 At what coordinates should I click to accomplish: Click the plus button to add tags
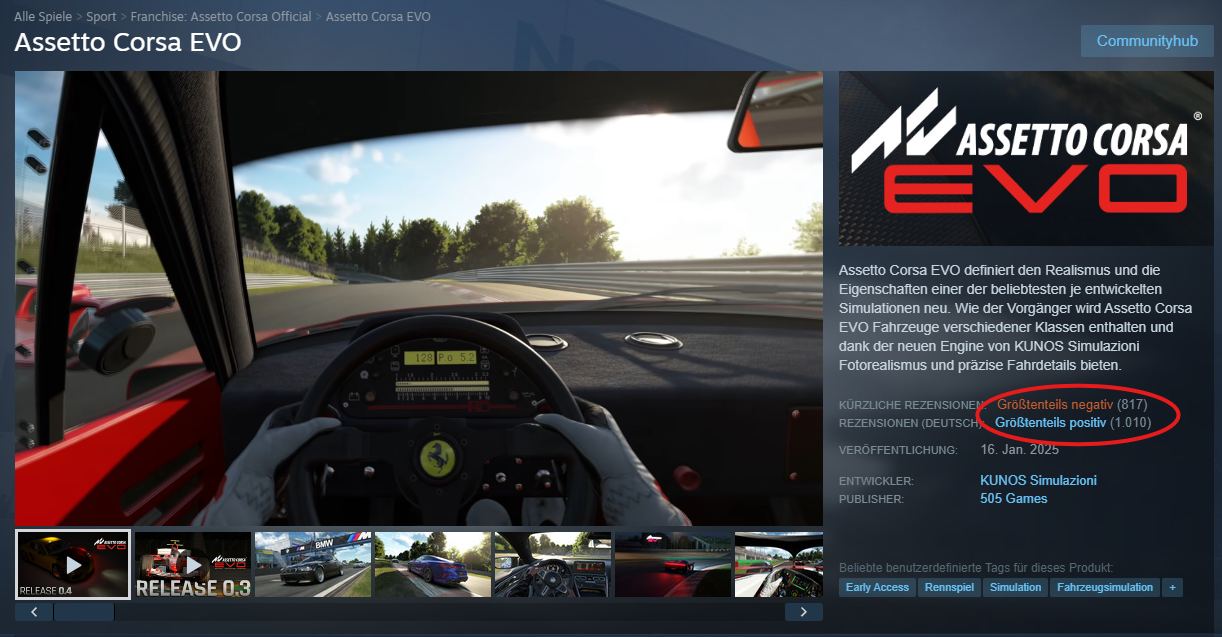click(1172, 587)
